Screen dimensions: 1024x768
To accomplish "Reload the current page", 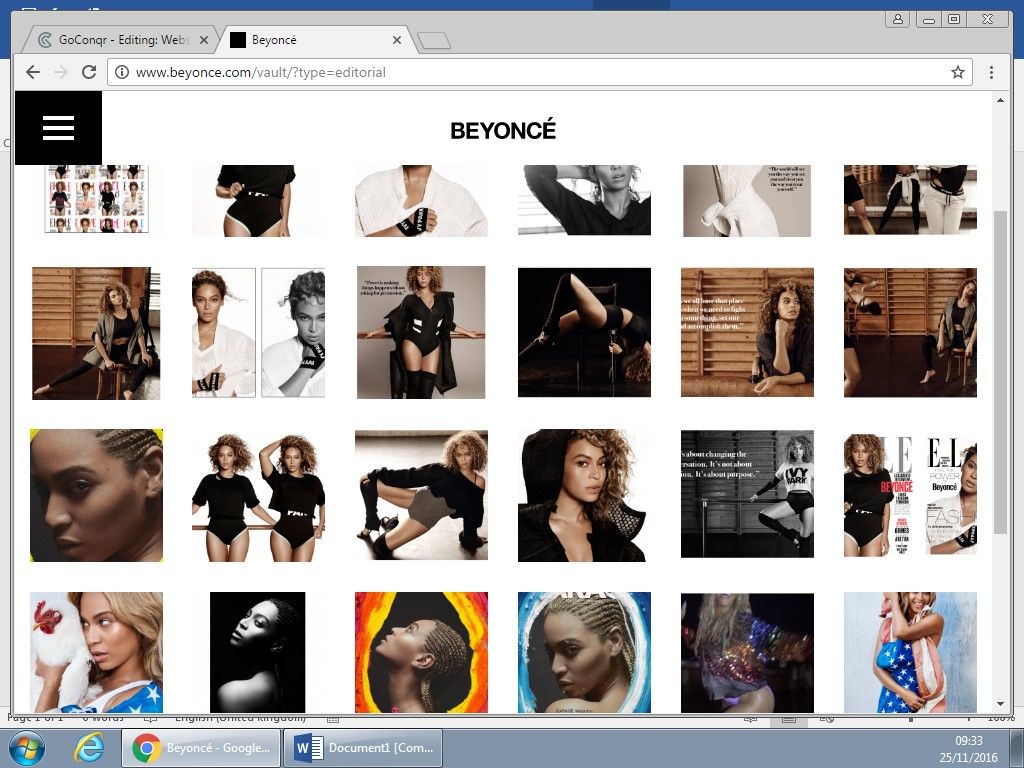I will 88,72.
